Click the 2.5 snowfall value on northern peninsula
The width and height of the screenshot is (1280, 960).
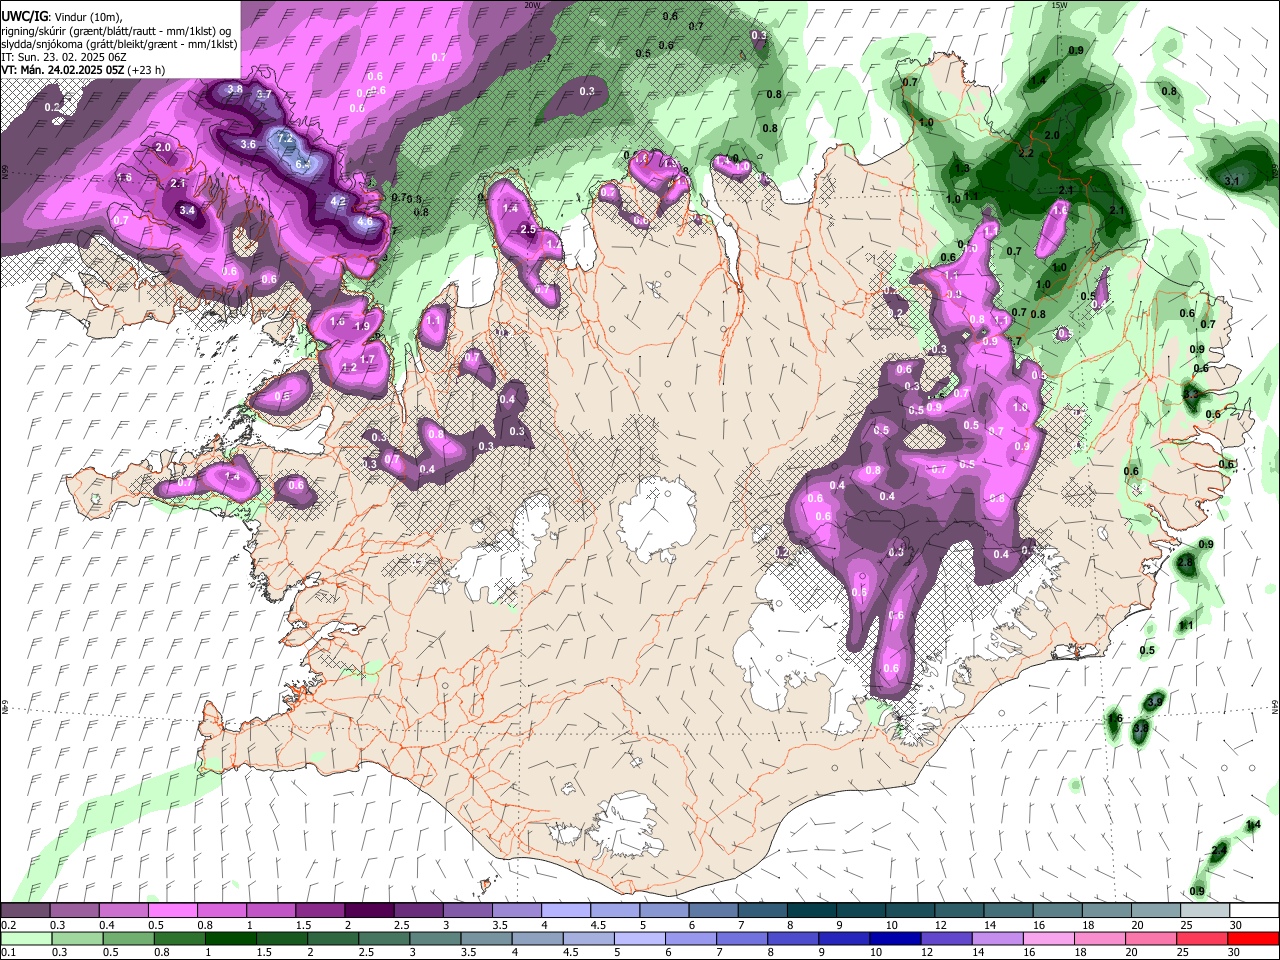[x=529, y=229]
